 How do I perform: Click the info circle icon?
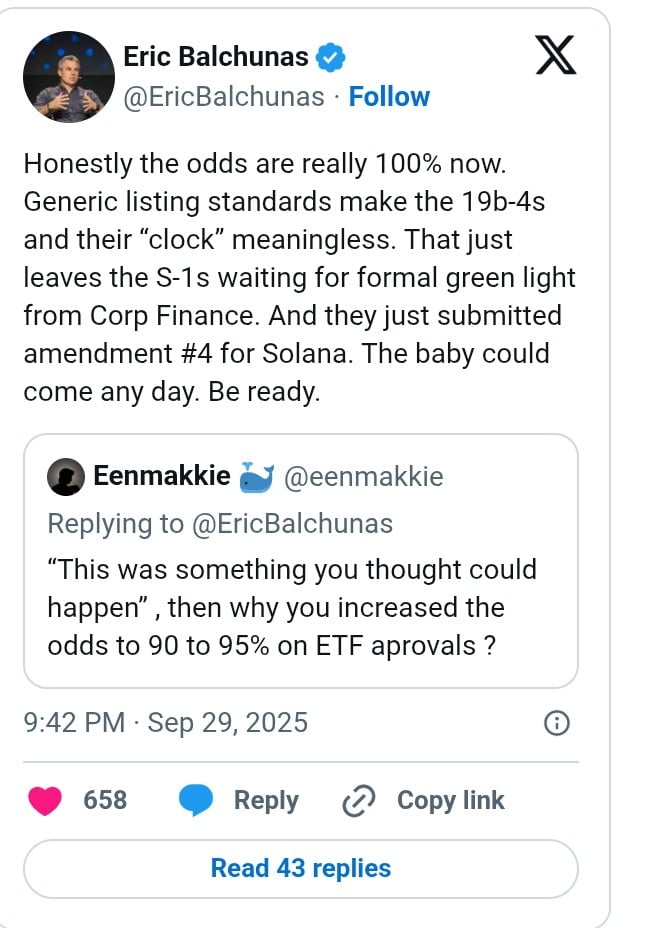(556, 723)
